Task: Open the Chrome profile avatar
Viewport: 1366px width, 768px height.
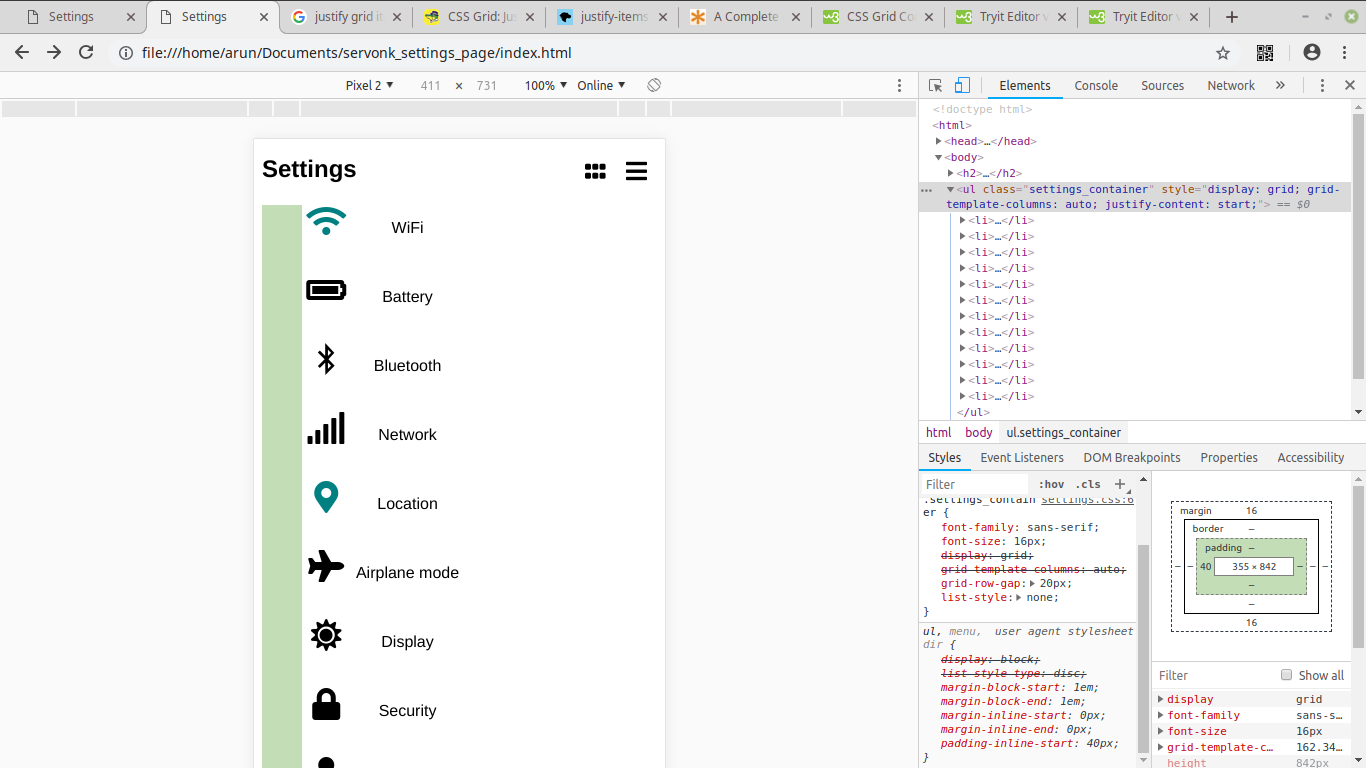Action: click(1312, 53)
